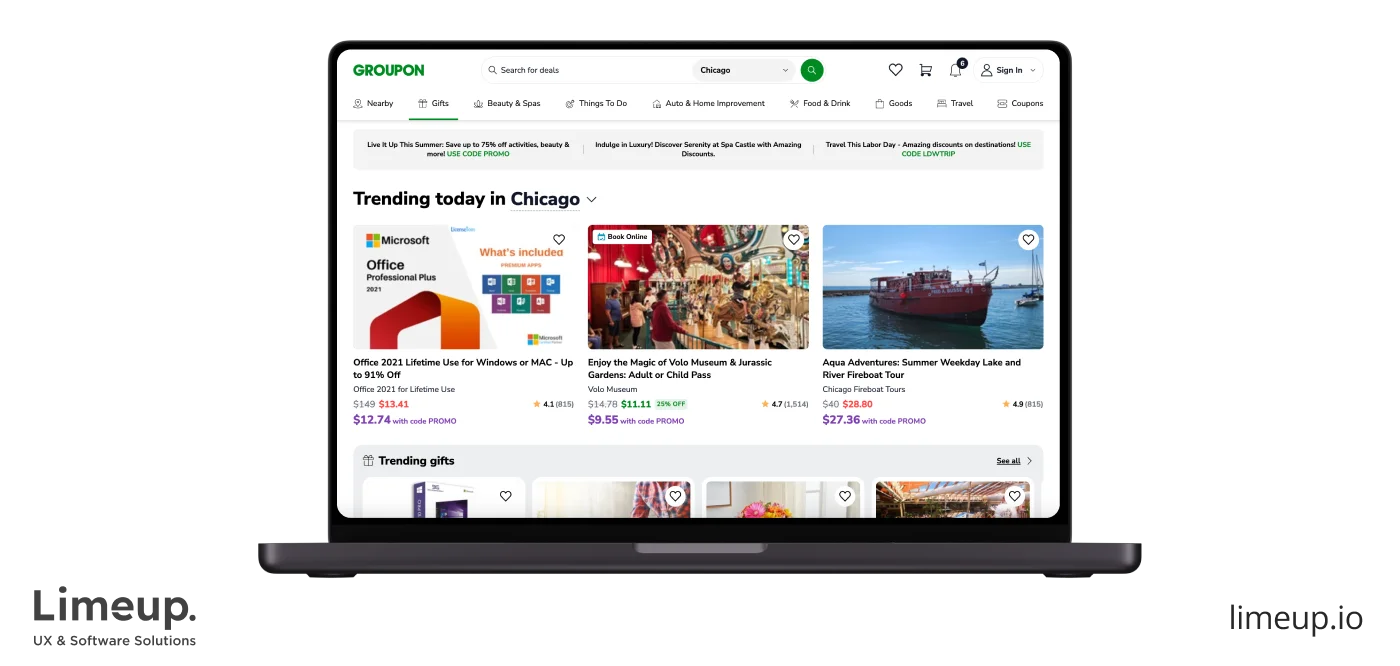Click the See all link for Trending gifts
The height and width of the screenshot is (666, 1400).
(x=1008, y=461)
